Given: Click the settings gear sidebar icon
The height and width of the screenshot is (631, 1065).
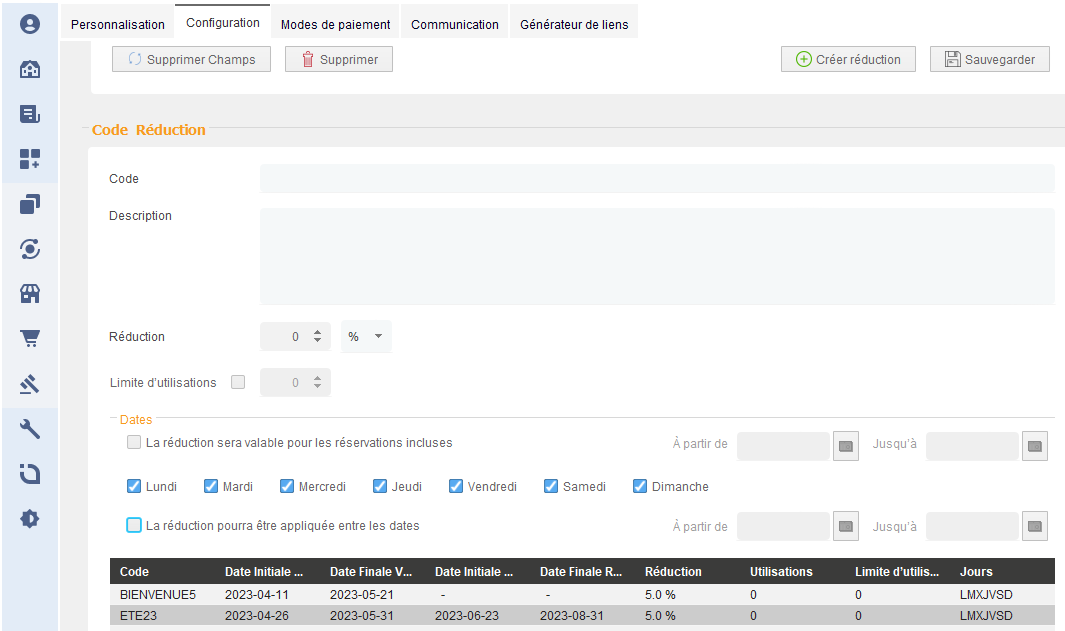Looking at the screenshot, I should tap(30, 519).
